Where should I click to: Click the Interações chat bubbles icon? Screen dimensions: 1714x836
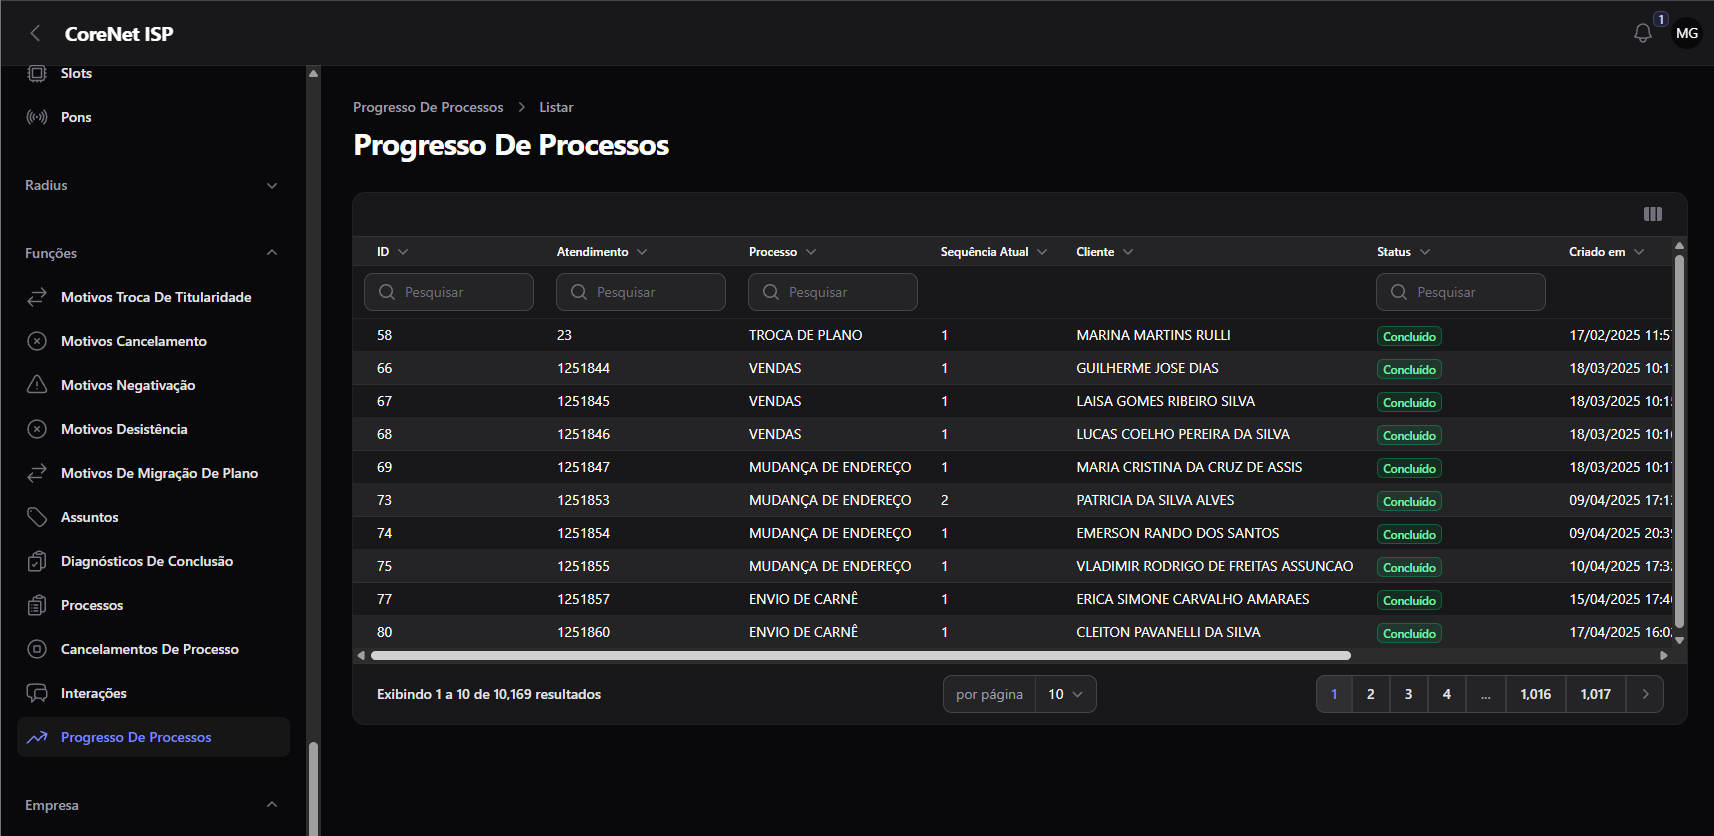click(x=37, y=693)
